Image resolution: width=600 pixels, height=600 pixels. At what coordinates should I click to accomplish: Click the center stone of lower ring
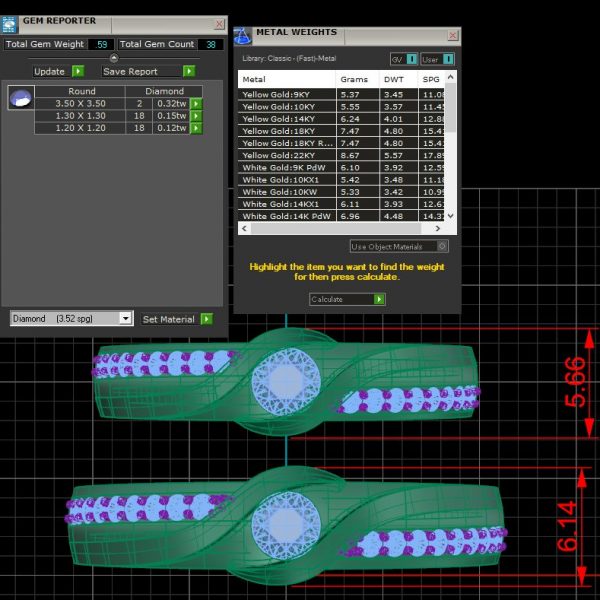286,526
